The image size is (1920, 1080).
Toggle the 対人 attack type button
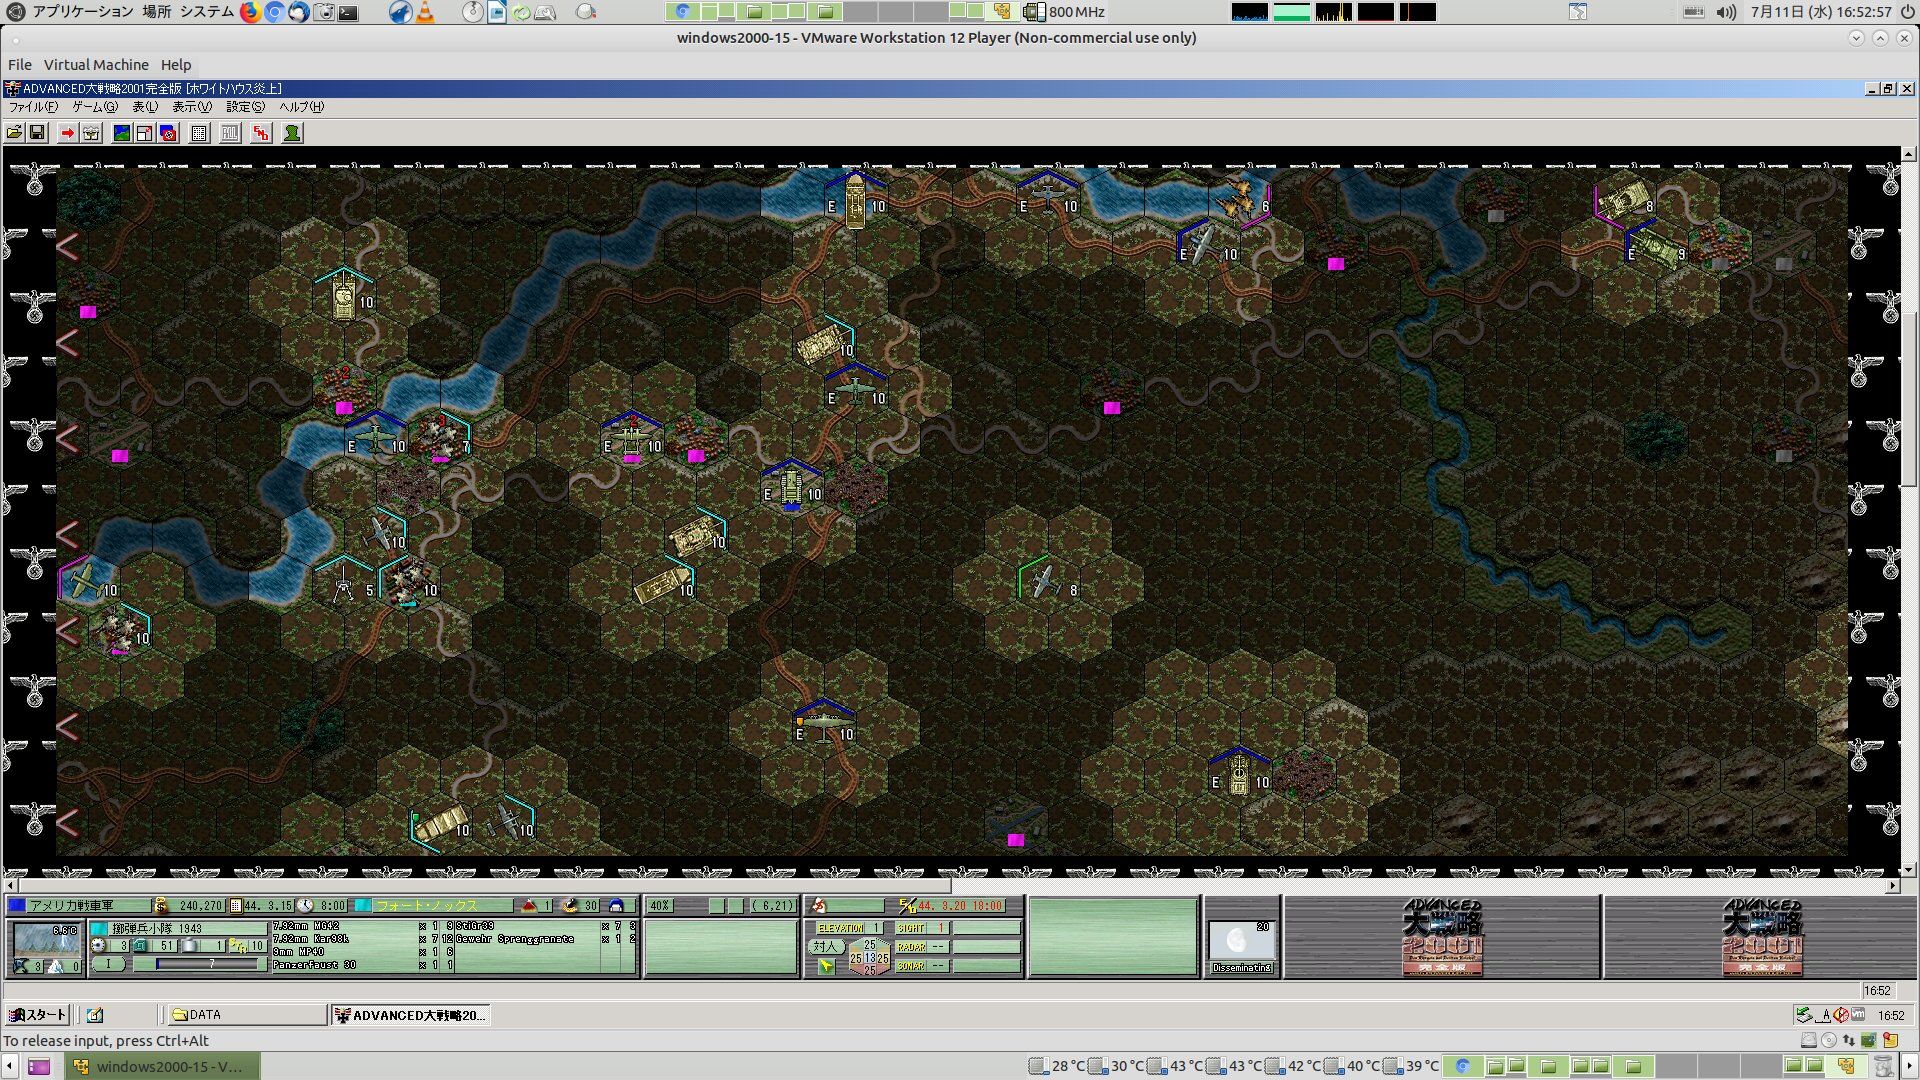tap(825, 946)
